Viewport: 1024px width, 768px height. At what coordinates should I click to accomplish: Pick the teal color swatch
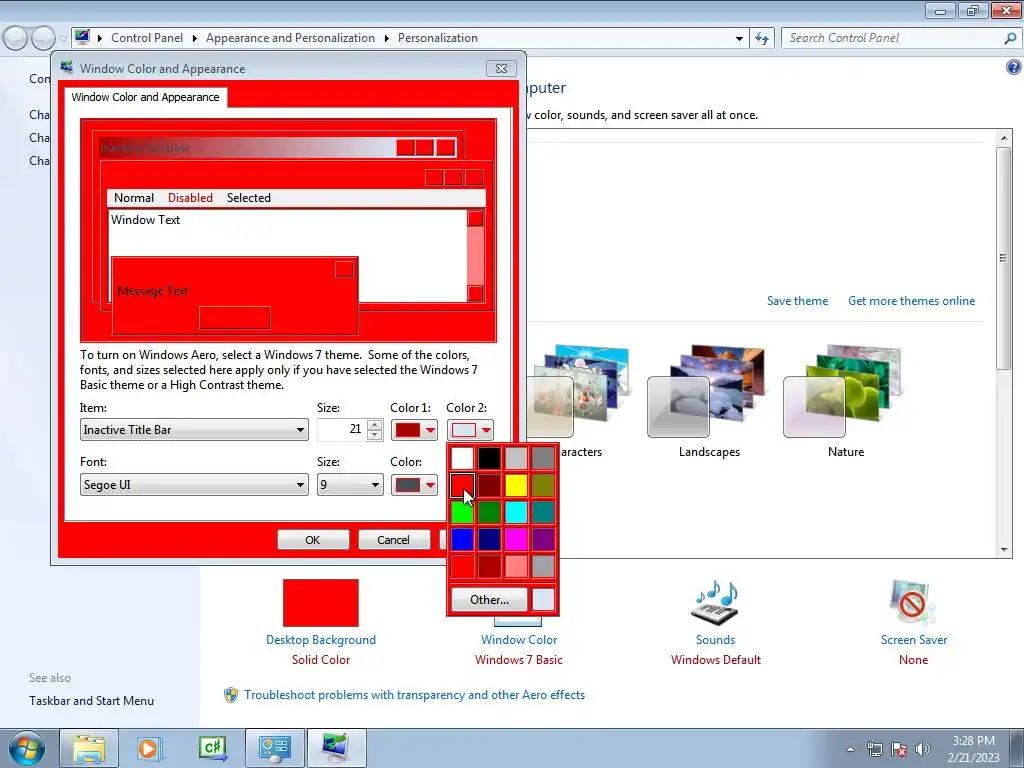pyautogui.click(x=543, y=512)
